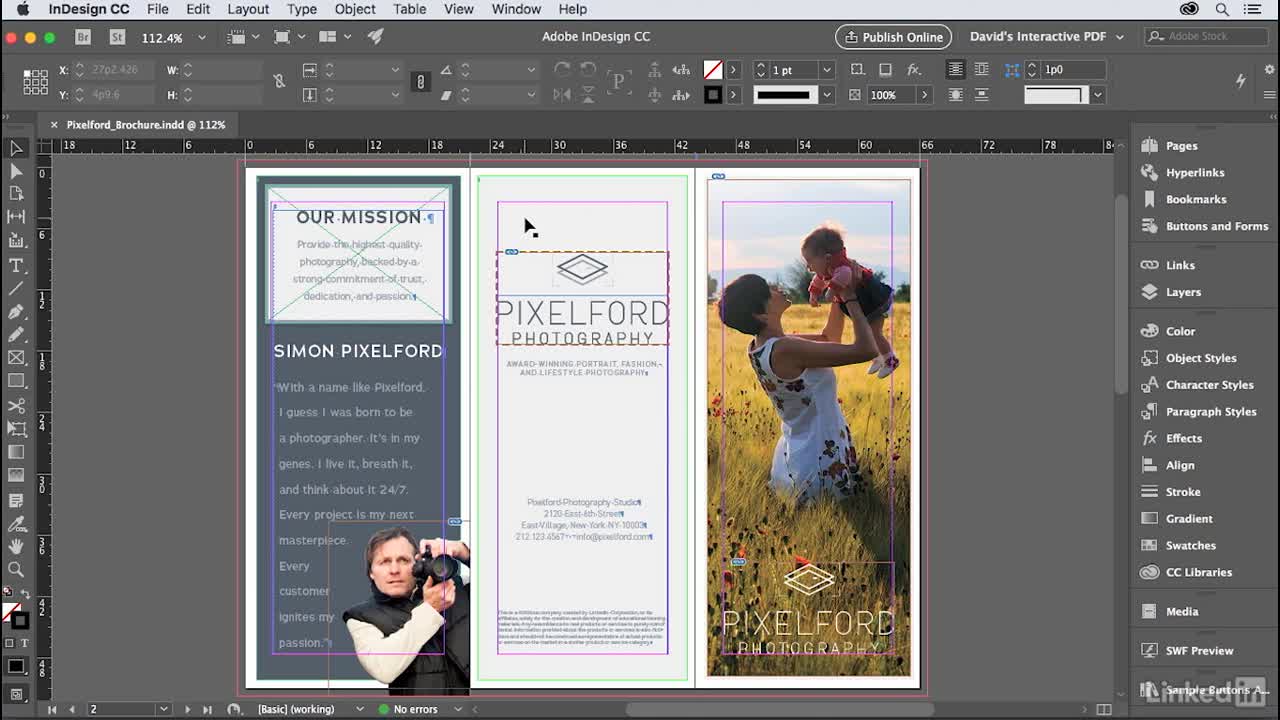Select the Line tool

(16, 288)
